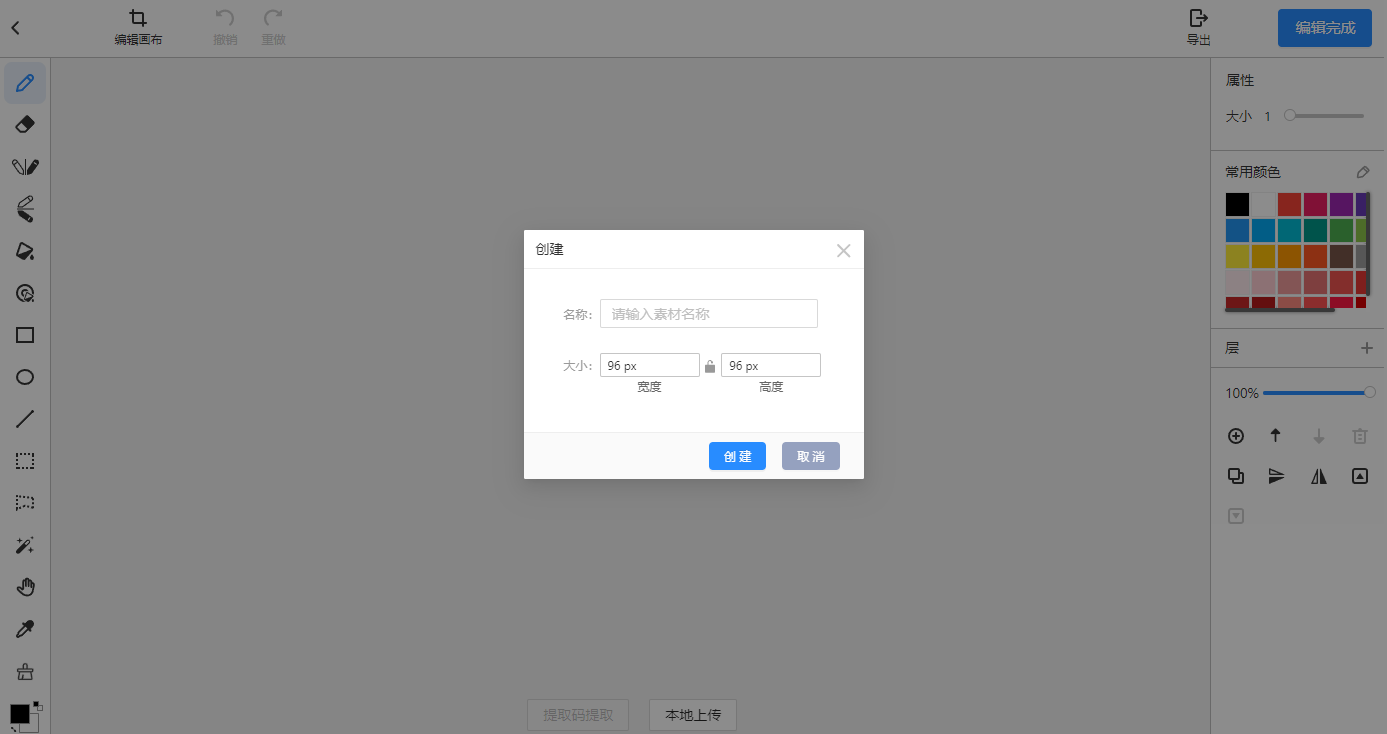Select the Hand pan tool

click(25, 588)
